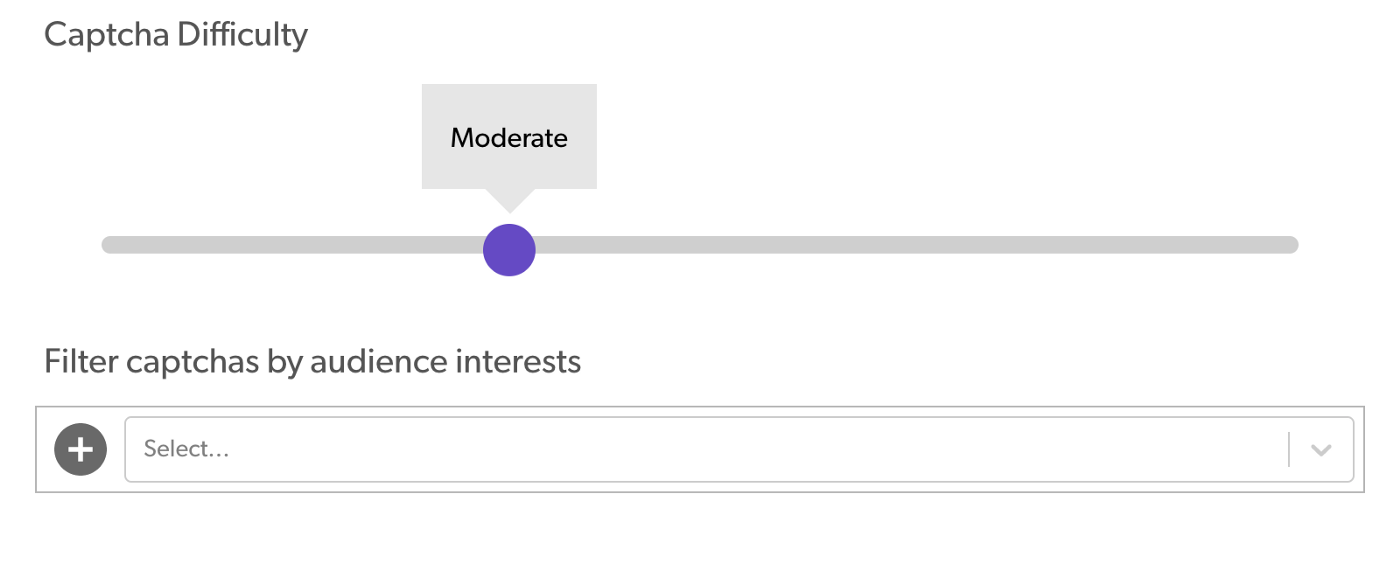Click the tooltip pointer above slider handle
This screenshot has height=563, width=1400.
click(509, 199)
